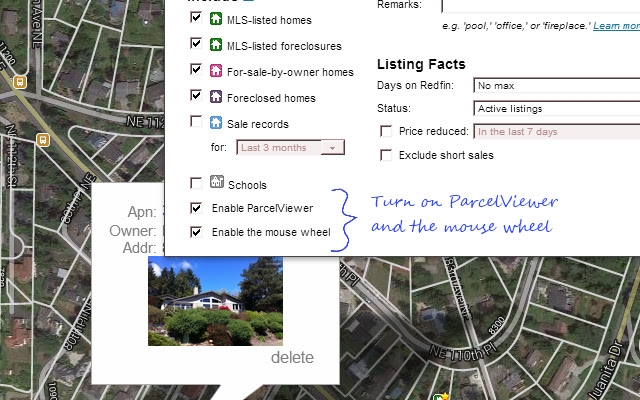This screenshot has width=640, height=400.
Task: Open the Status Active listings dropdown
Action: tap(557, 109)
